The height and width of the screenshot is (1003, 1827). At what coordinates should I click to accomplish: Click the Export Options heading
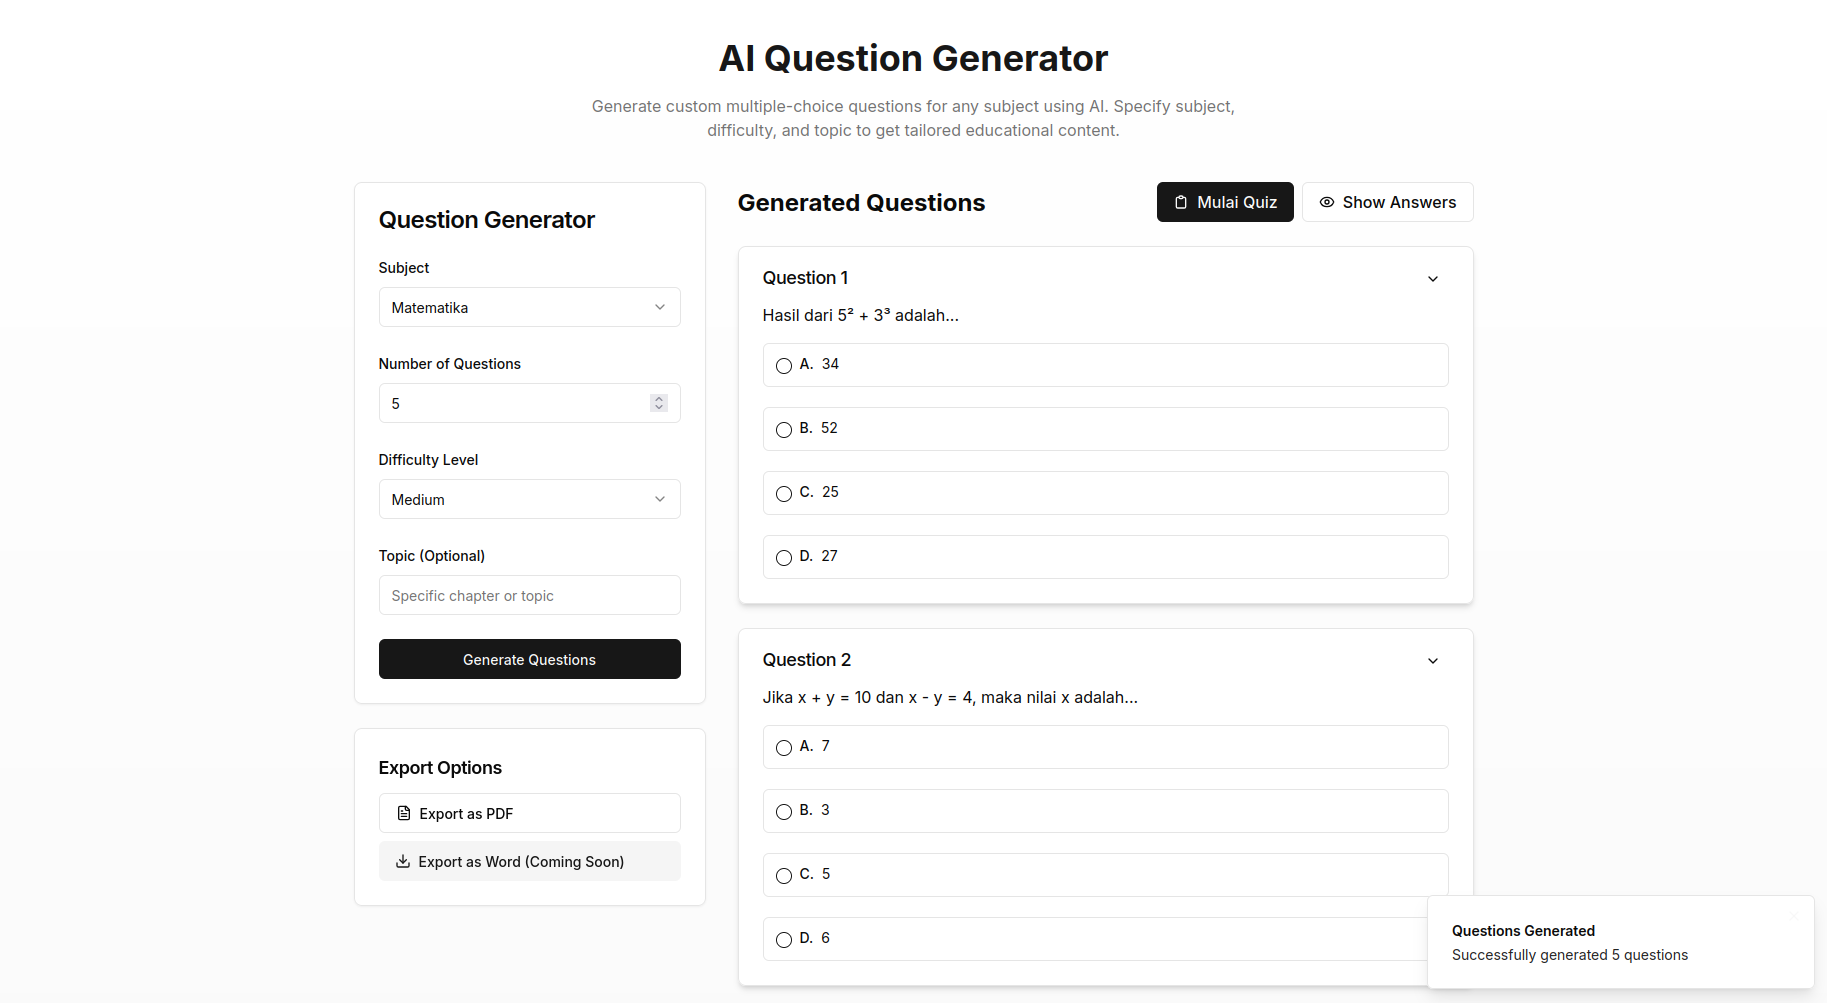click(x=440, y=768)
